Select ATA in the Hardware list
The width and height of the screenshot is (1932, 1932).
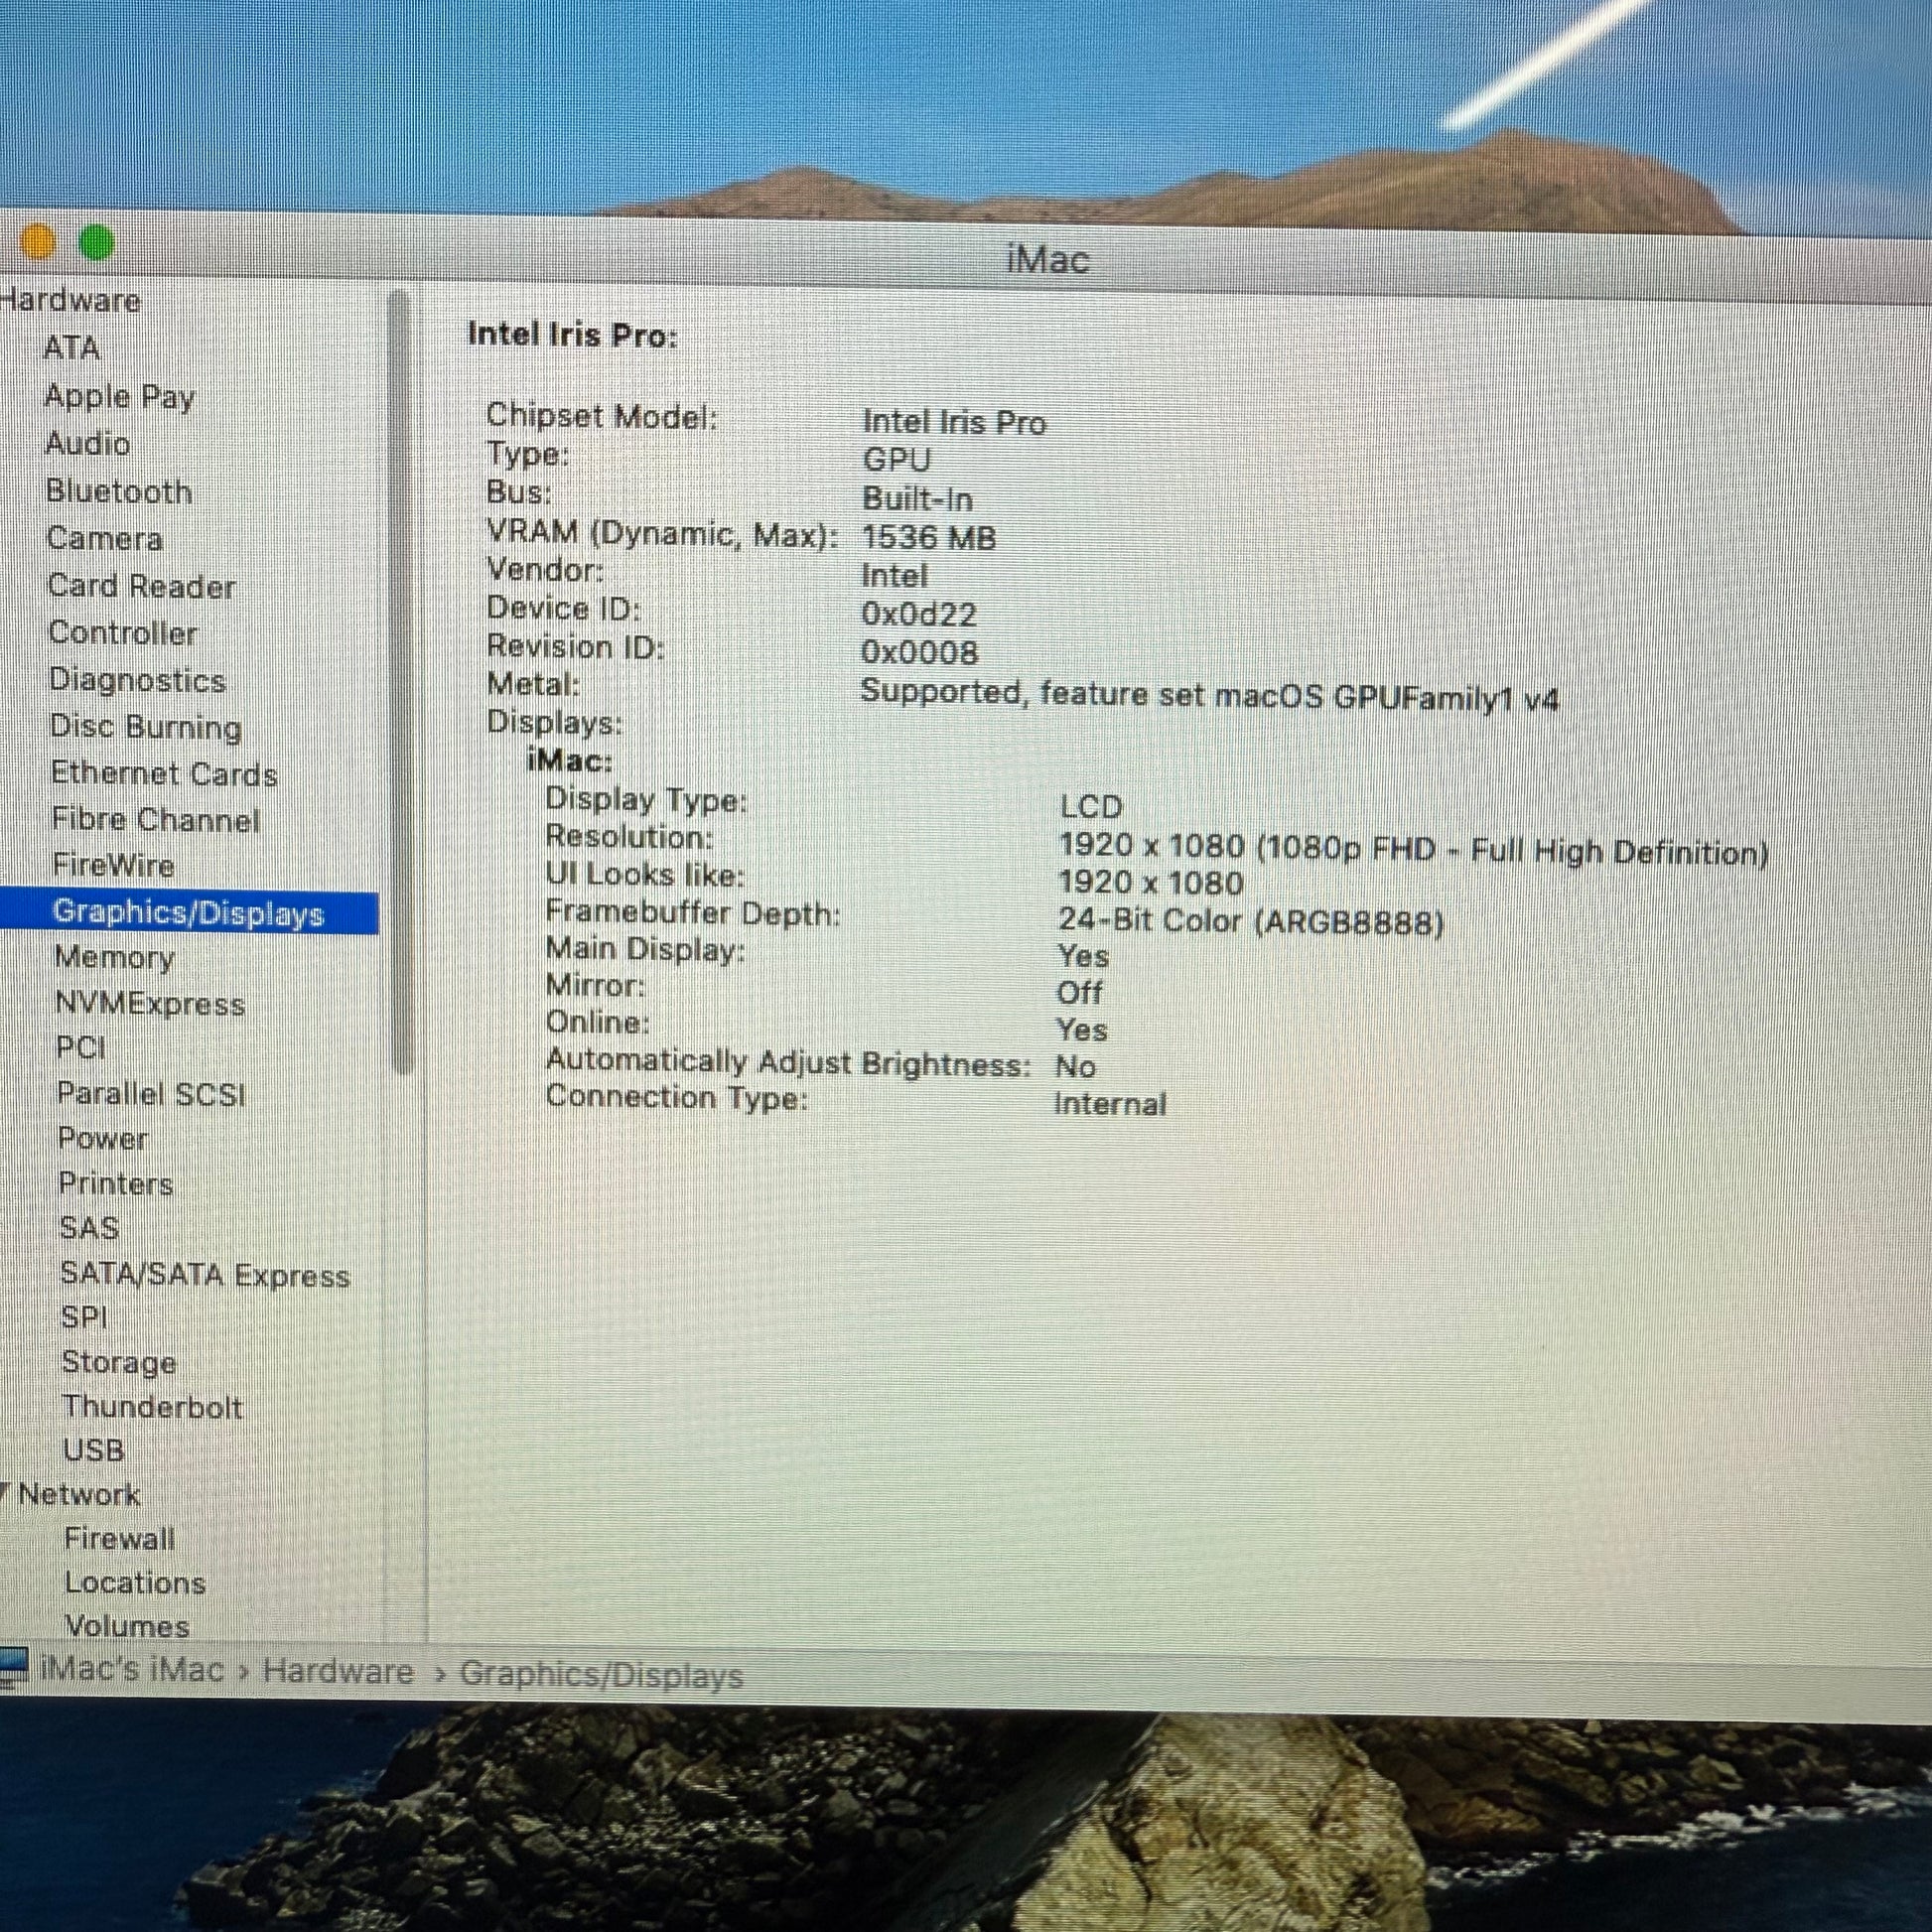coord(71,348)
